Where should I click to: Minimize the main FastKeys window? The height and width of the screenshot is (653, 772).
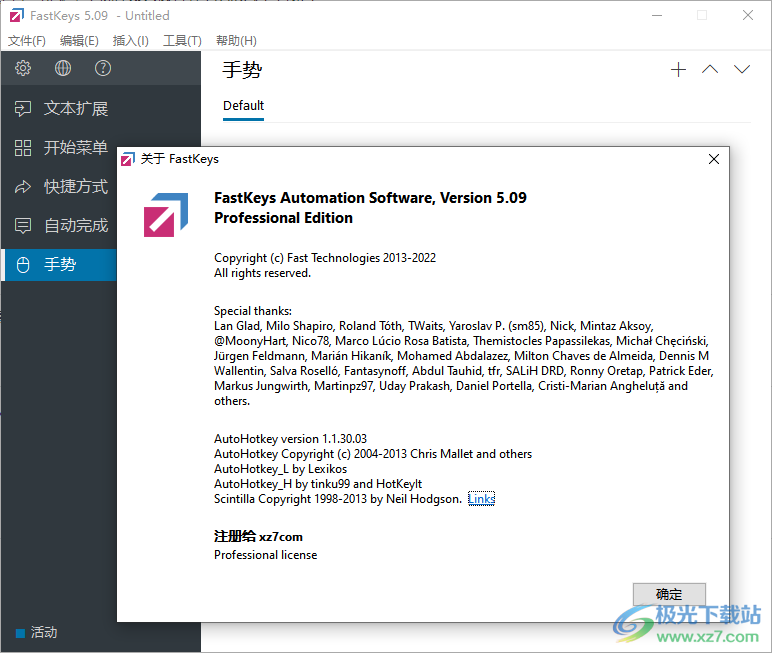tap(657, 15)
